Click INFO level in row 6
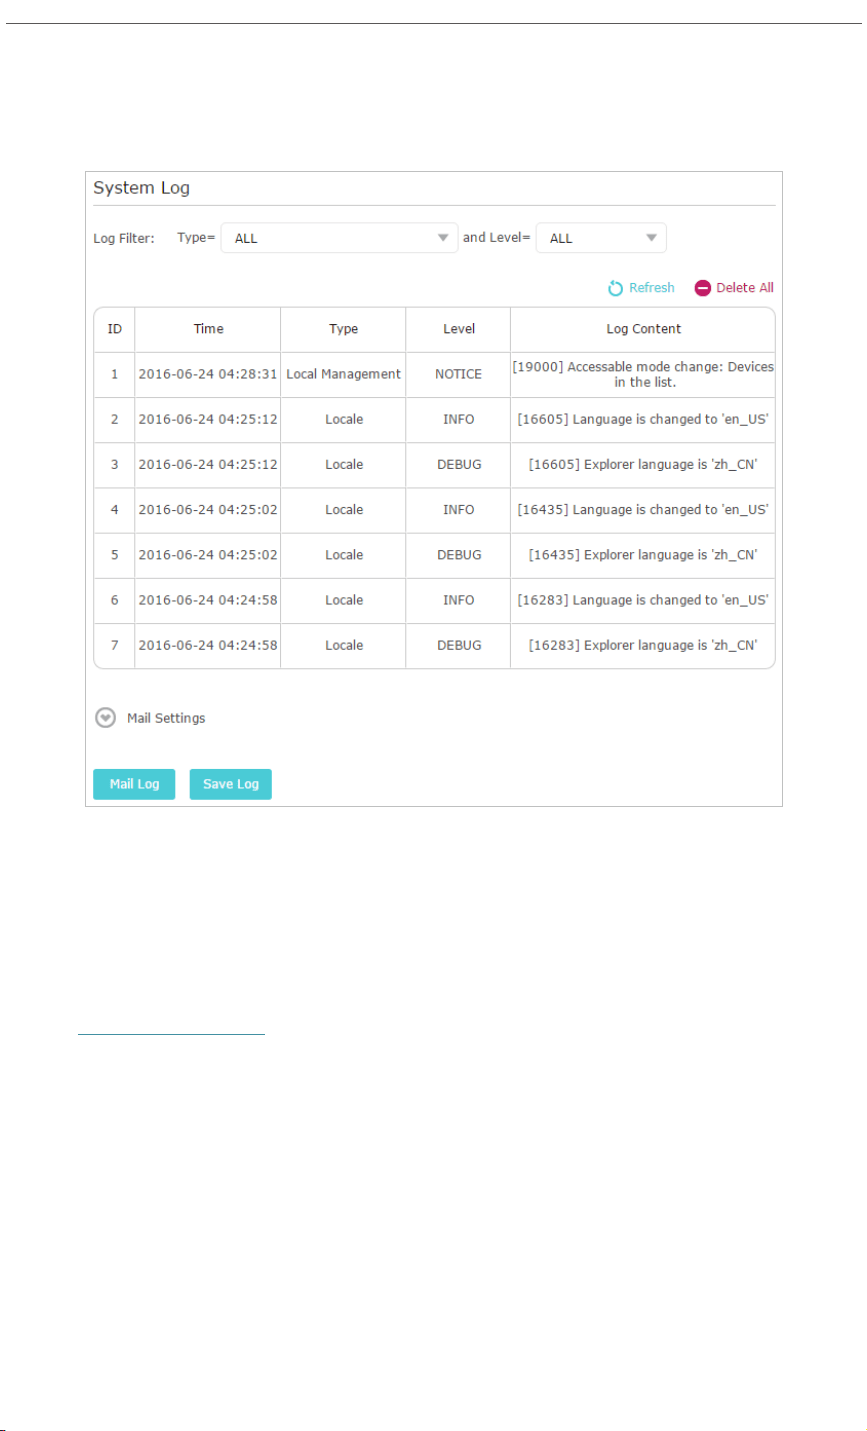The image size is (867, 1431). [459, 600]
